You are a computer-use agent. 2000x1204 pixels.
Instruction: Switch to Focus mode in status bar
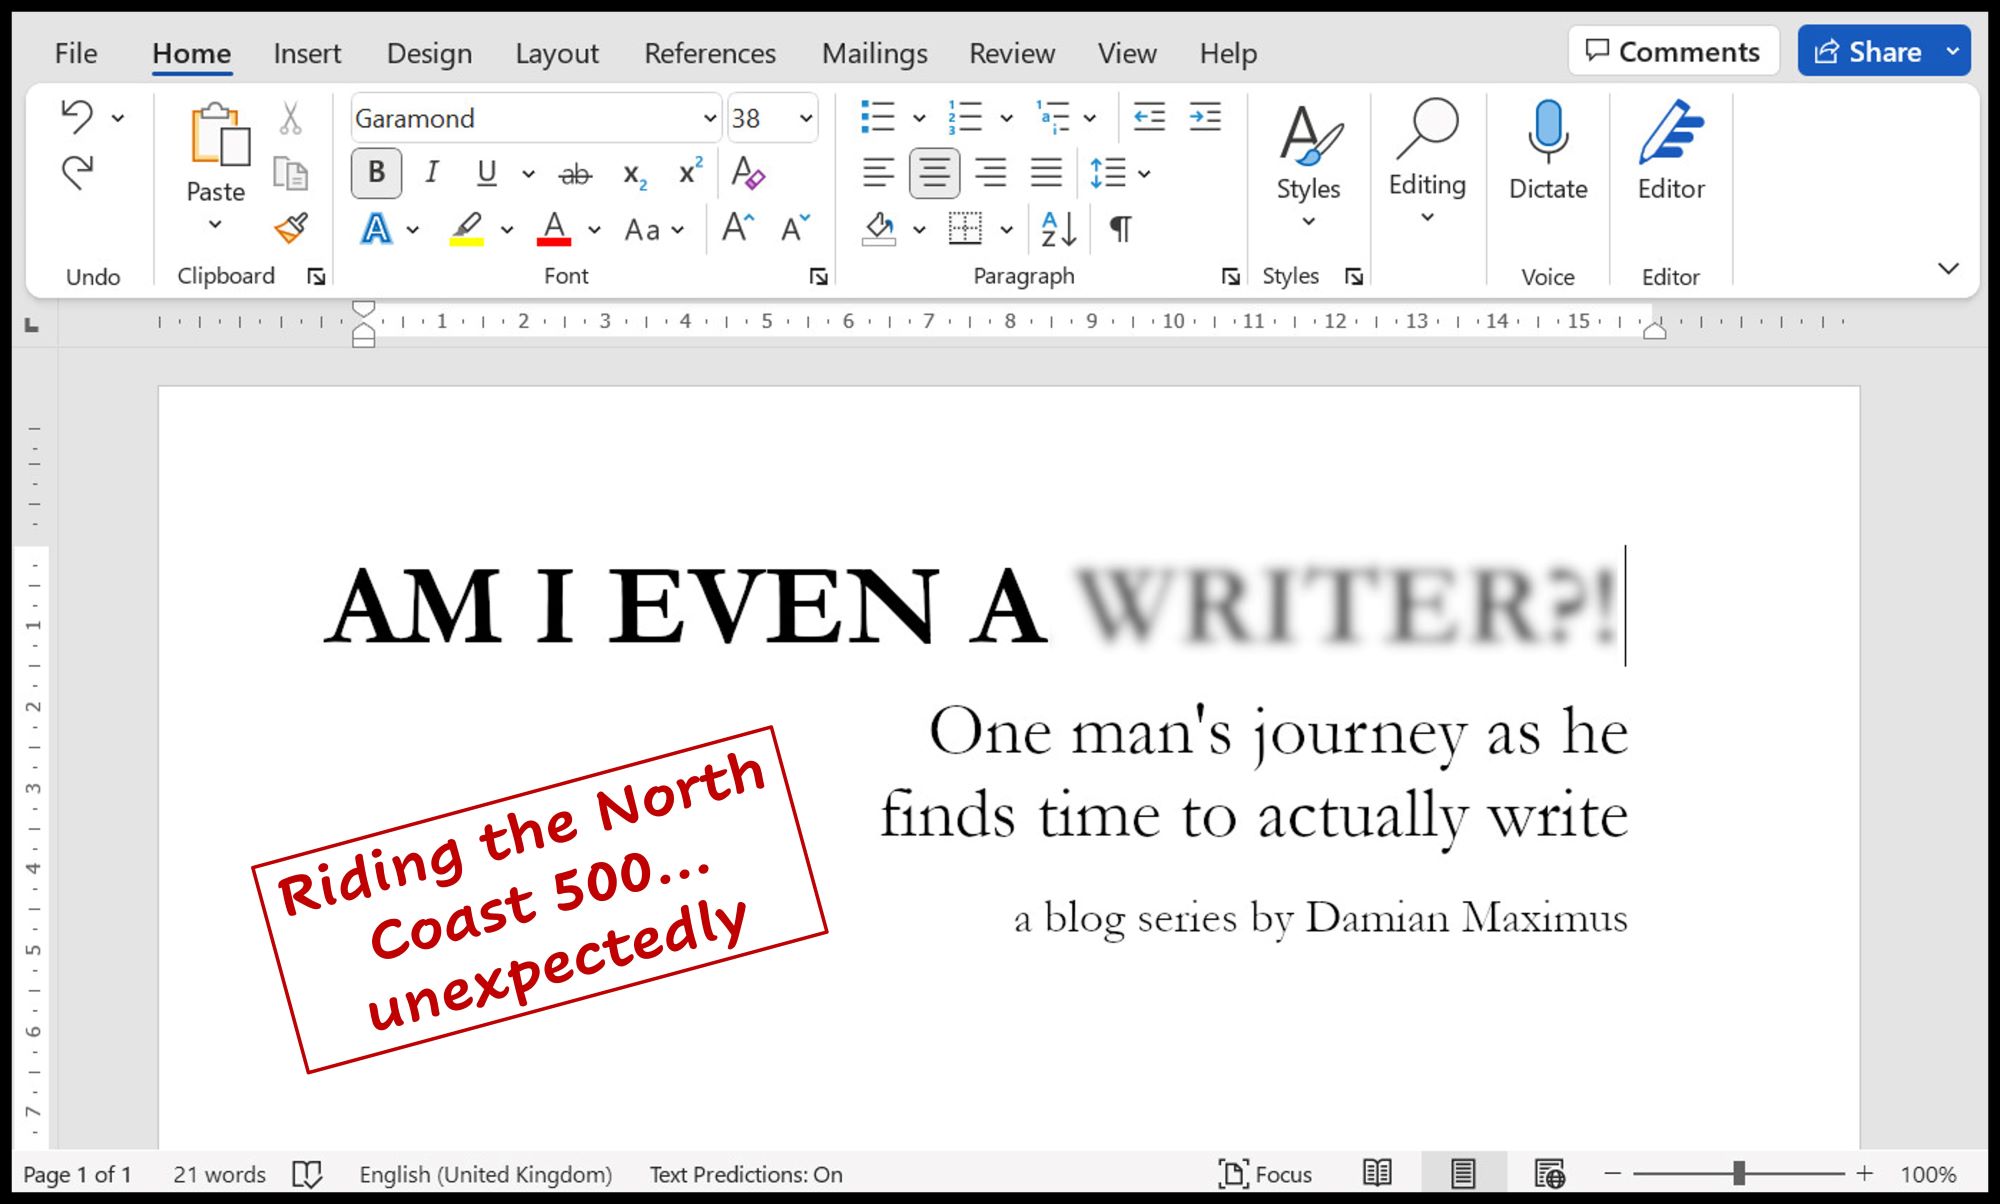pos(1265,1173)
